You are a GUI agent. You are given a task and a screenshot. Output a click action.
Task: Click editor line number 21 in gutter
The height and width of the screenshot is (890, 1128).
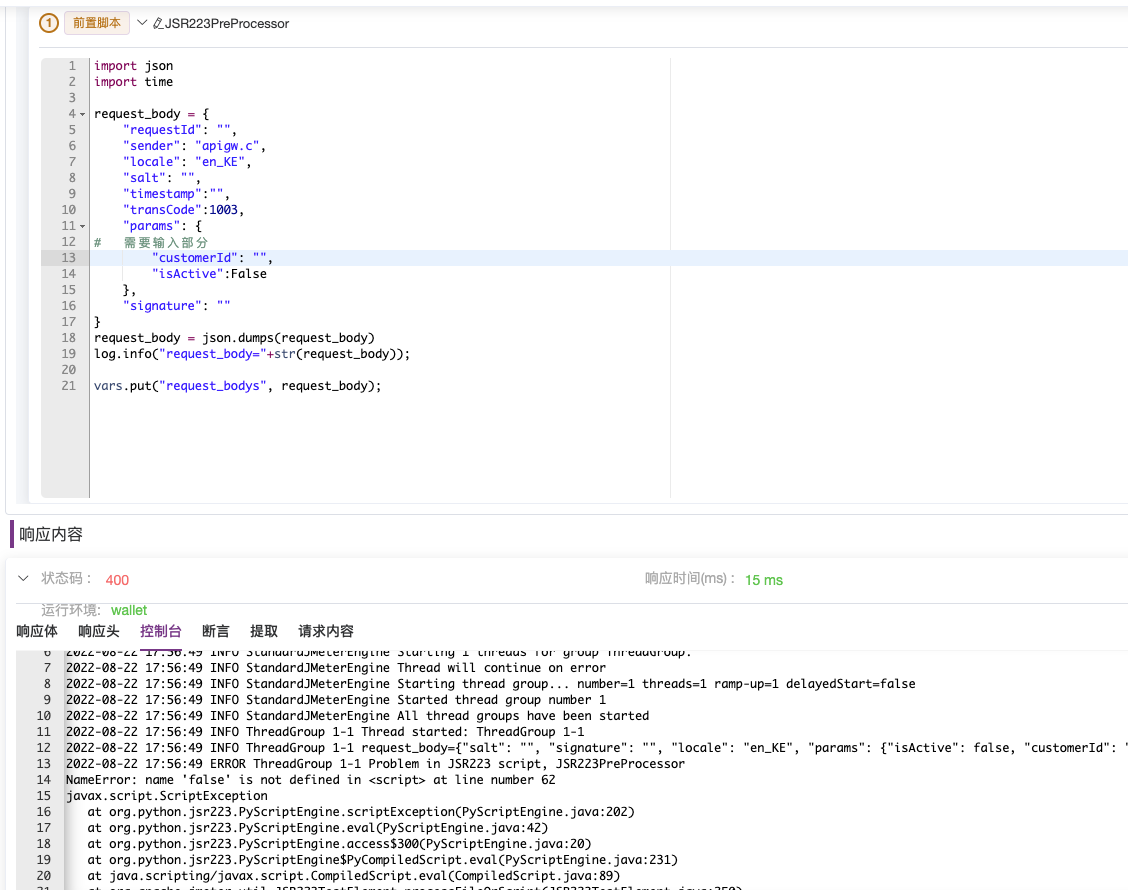[x=68, y=386]
